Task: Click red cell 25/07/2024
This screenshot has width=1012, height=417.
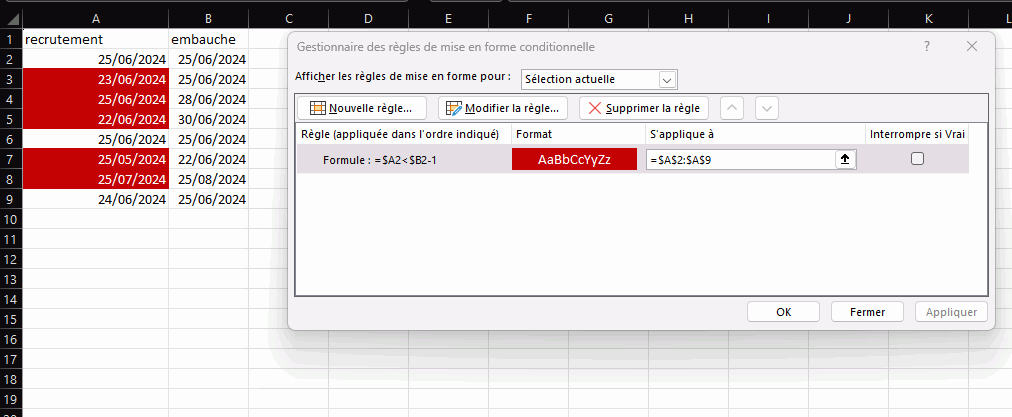Action: click(96, 179)
